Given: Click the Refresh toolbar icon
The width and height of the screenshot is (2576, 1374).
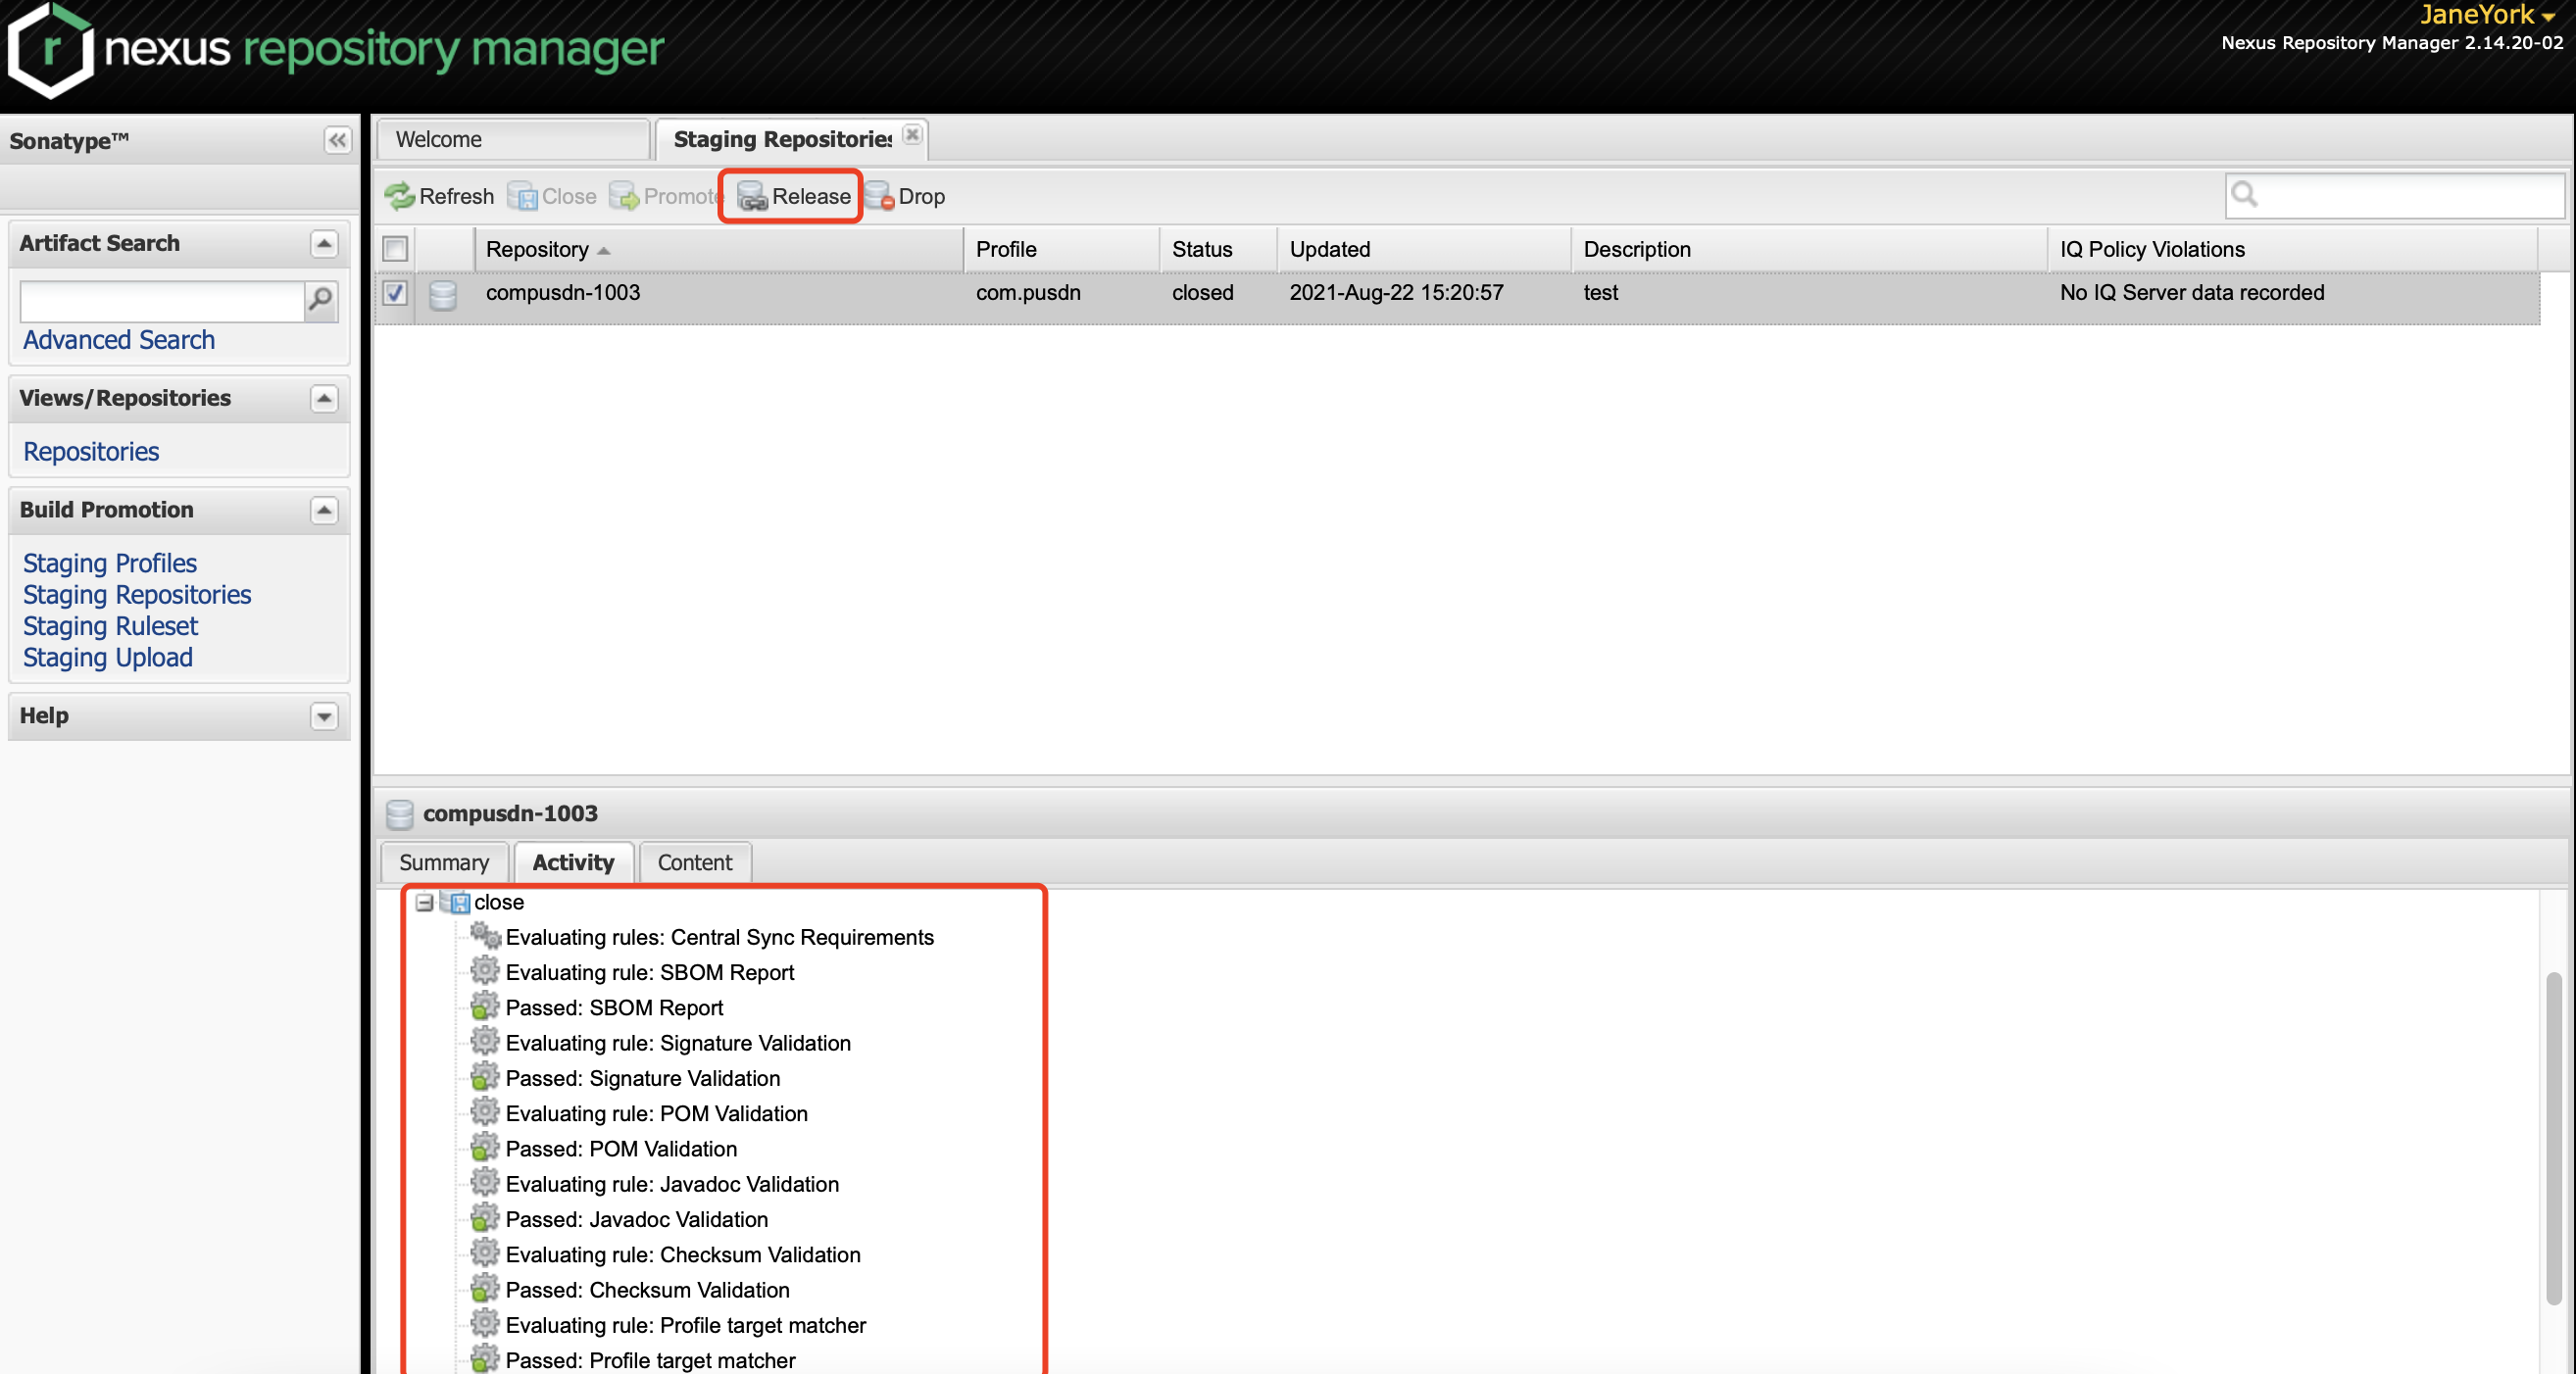Looking at the screenshot, I should pos(400,196).
